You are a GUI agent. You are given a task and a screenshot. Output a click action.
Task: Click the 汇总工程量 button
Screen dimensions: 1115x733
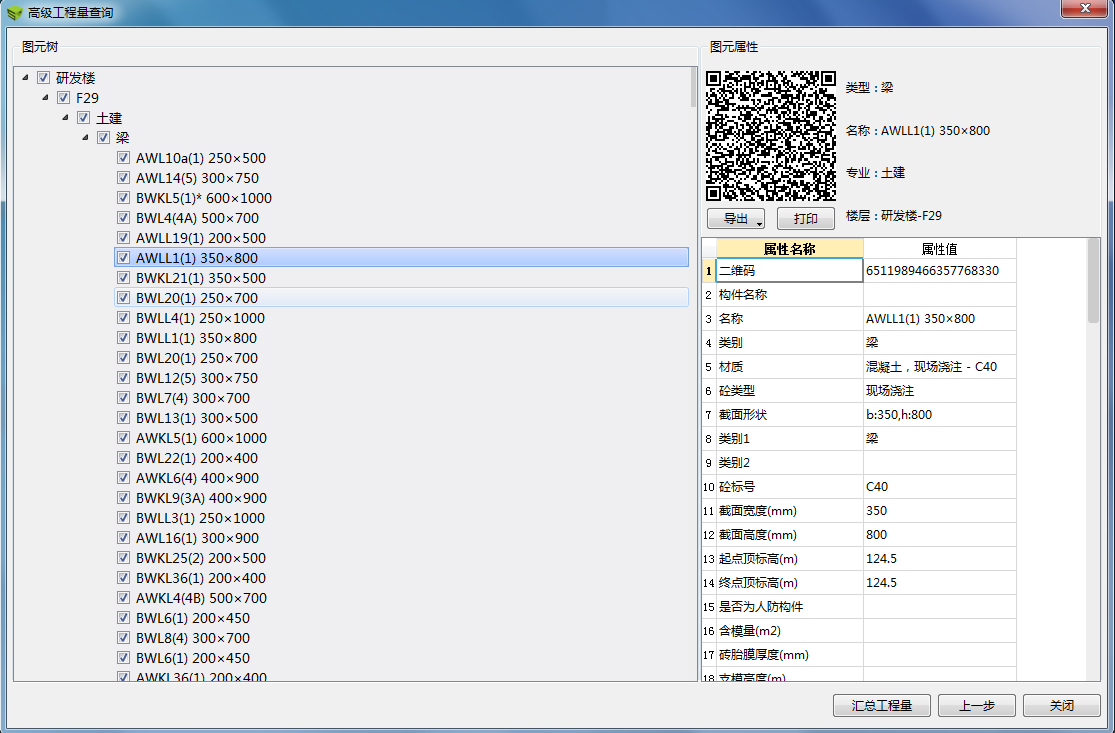[x=882, y=705]
